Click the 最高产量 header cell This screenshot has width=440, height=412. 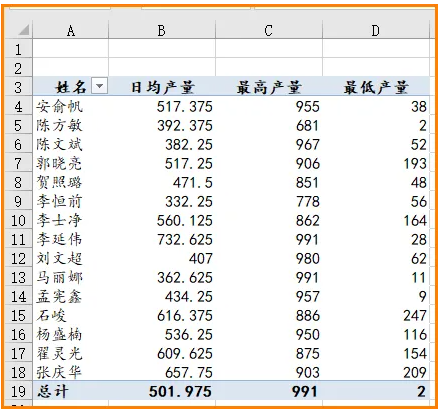(269, 87)
